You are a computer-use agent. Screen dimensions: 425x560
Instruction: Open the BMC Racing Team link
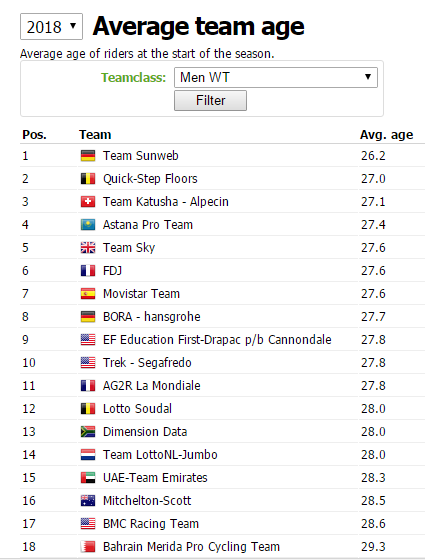151,524
